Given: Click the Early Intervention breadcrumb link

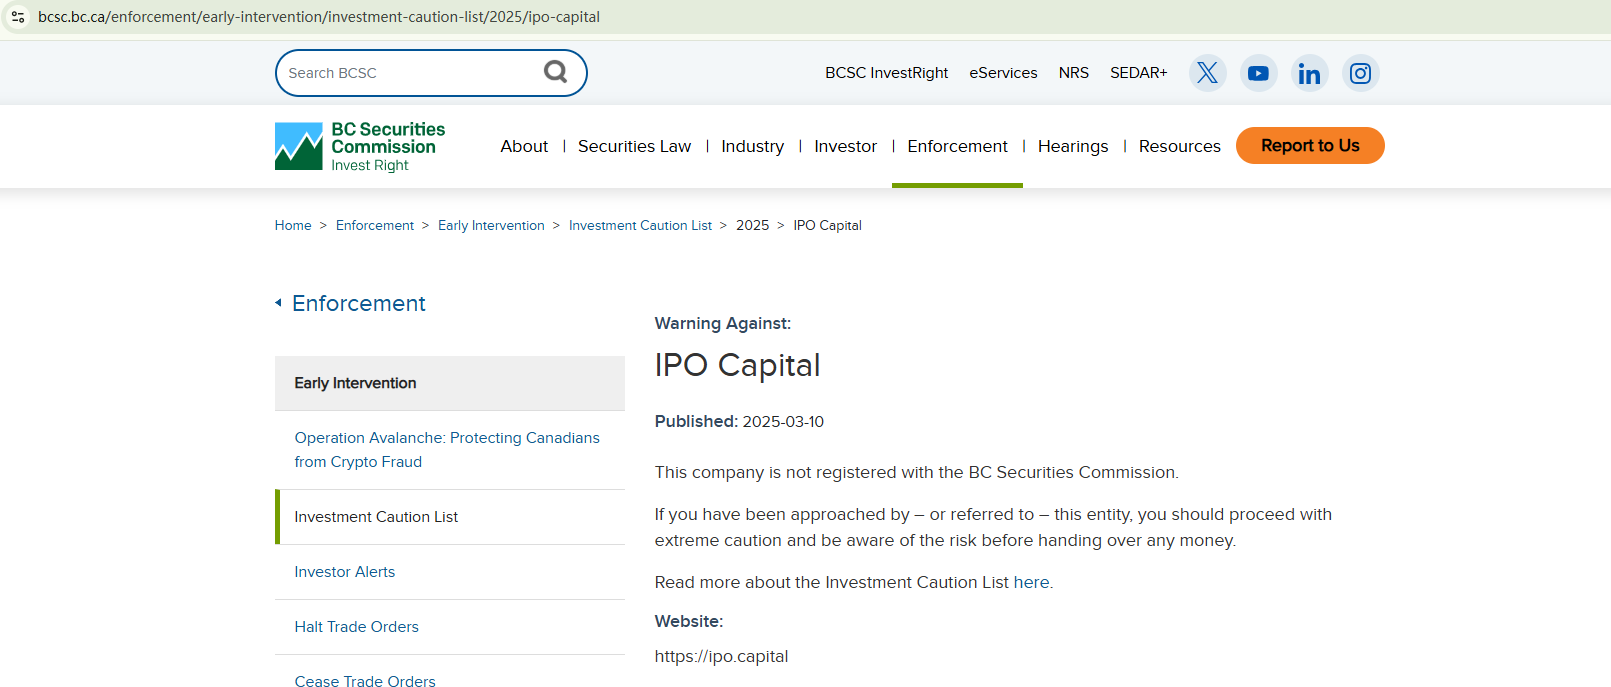Looking at the screenshot, I should [491, 226].
